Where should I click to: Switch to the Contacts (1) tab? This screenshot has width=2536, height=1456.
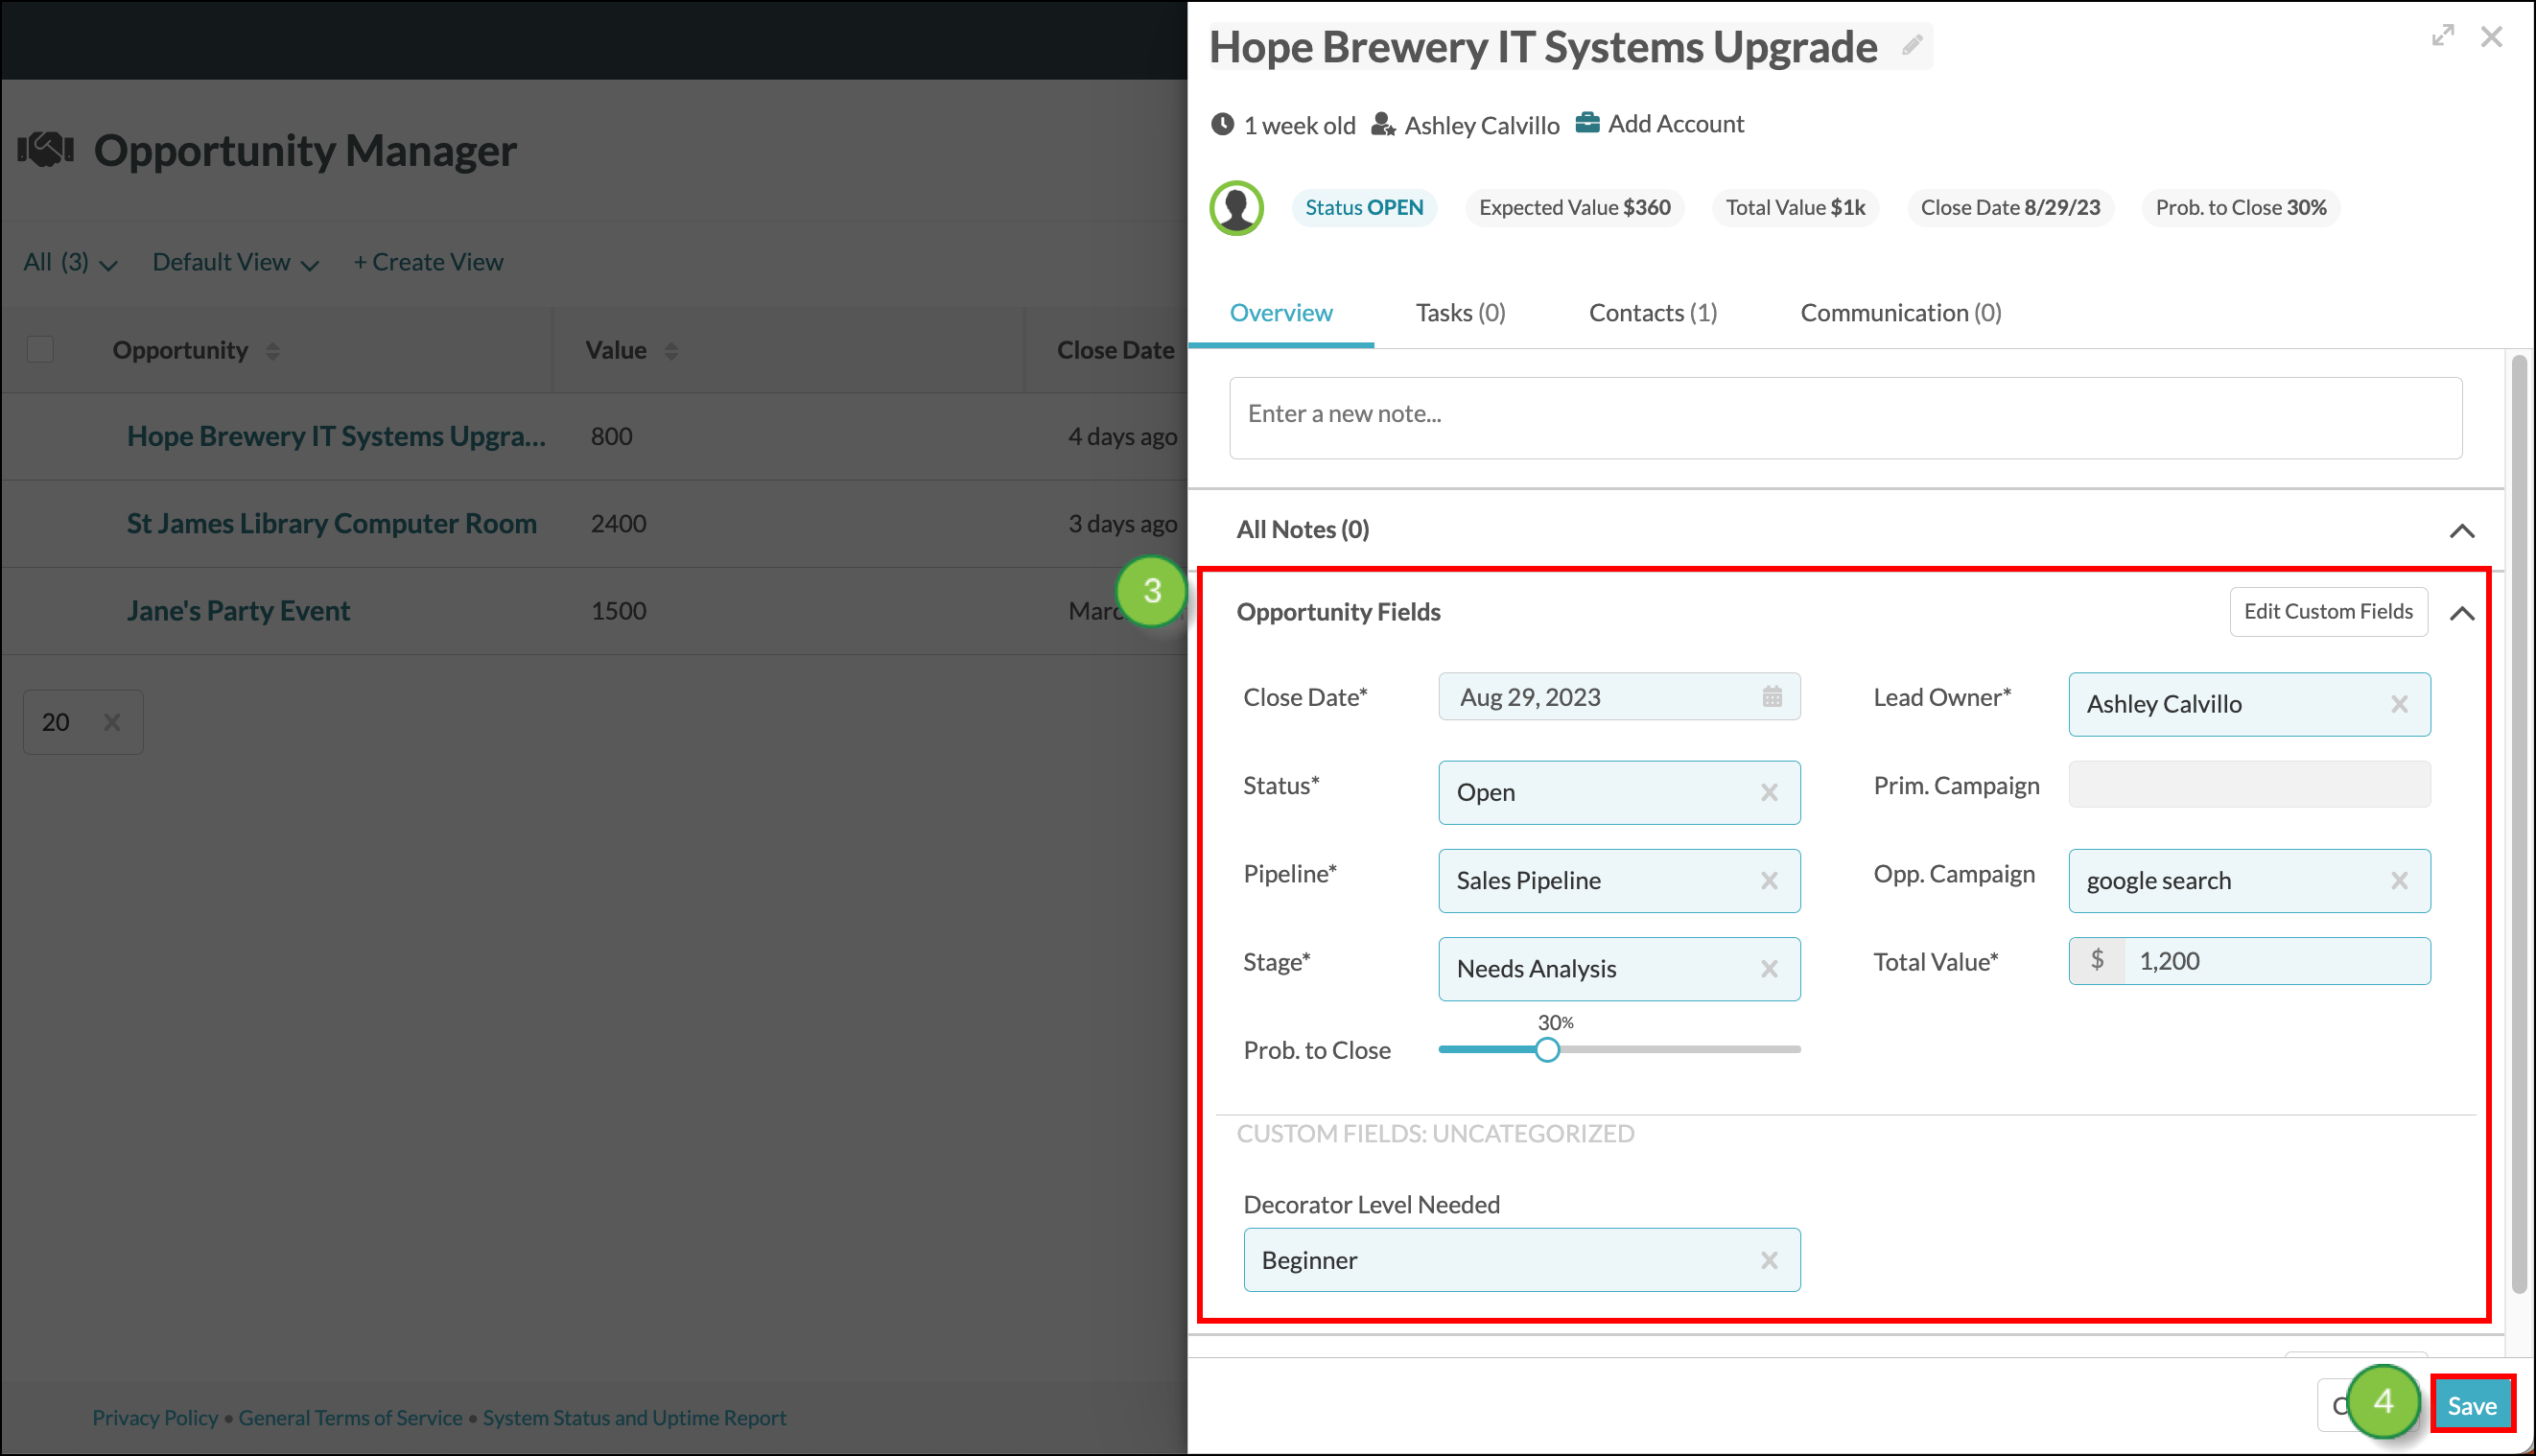click(x=1653, y=313)
